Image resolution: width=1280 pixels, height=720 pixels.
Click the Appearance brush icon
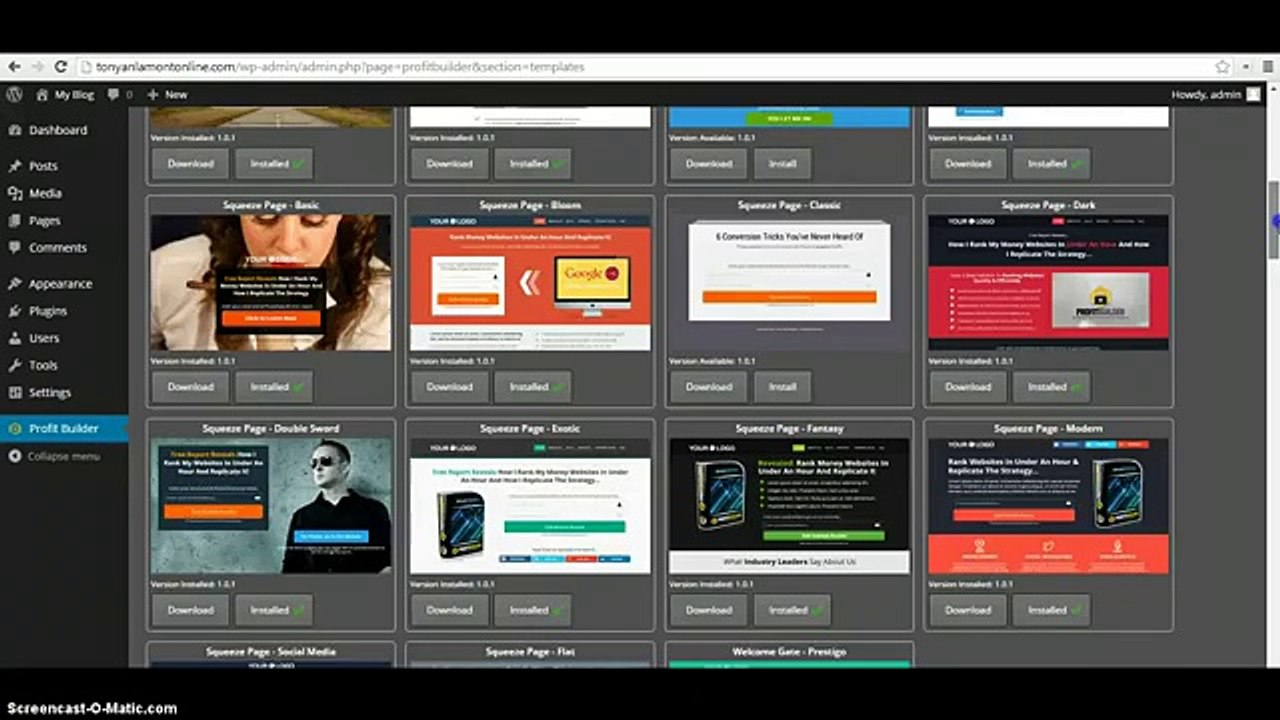tap(14, 284)
